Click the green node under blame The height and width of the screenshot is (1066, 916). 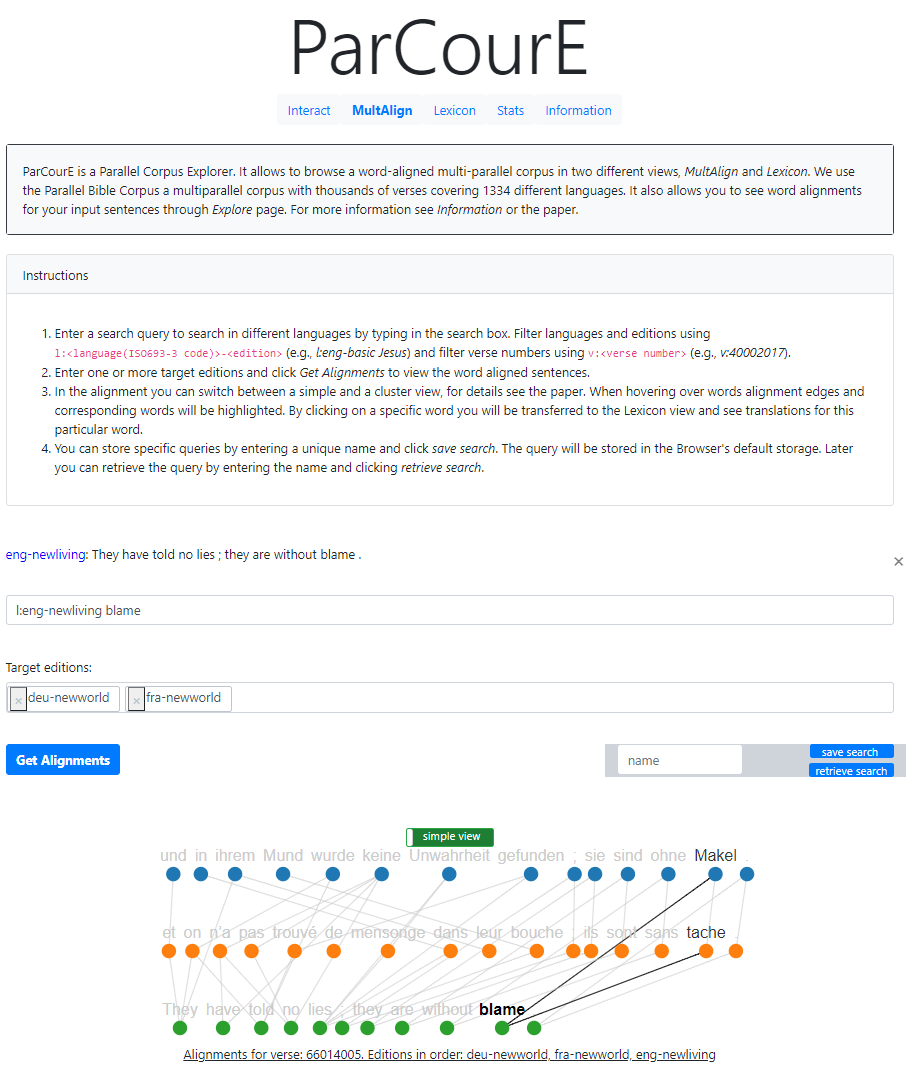502,1028
